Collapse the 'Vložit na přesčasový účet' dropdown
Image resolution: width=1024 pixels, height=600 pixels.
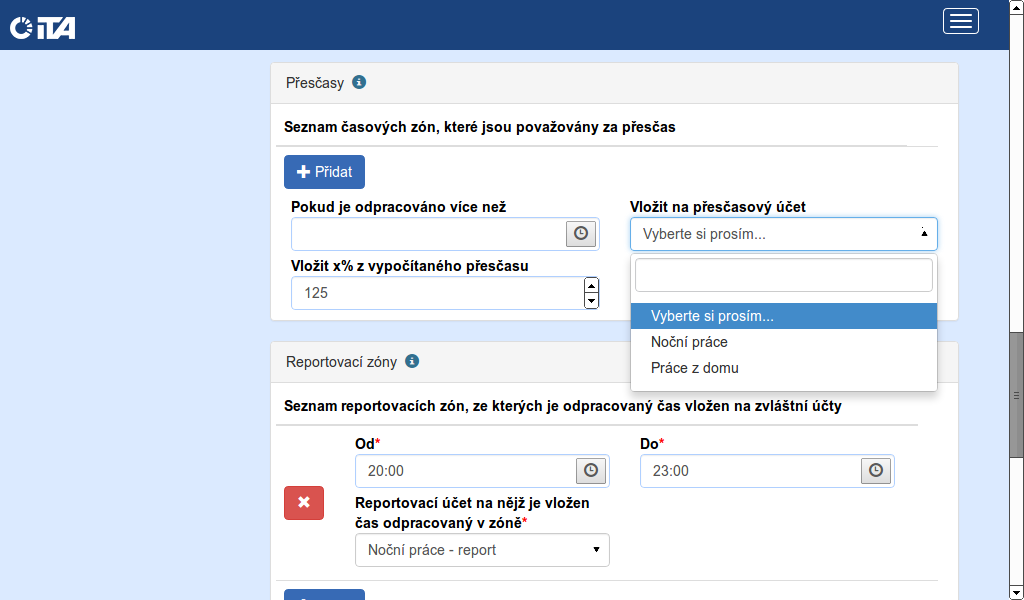(783, 234)
